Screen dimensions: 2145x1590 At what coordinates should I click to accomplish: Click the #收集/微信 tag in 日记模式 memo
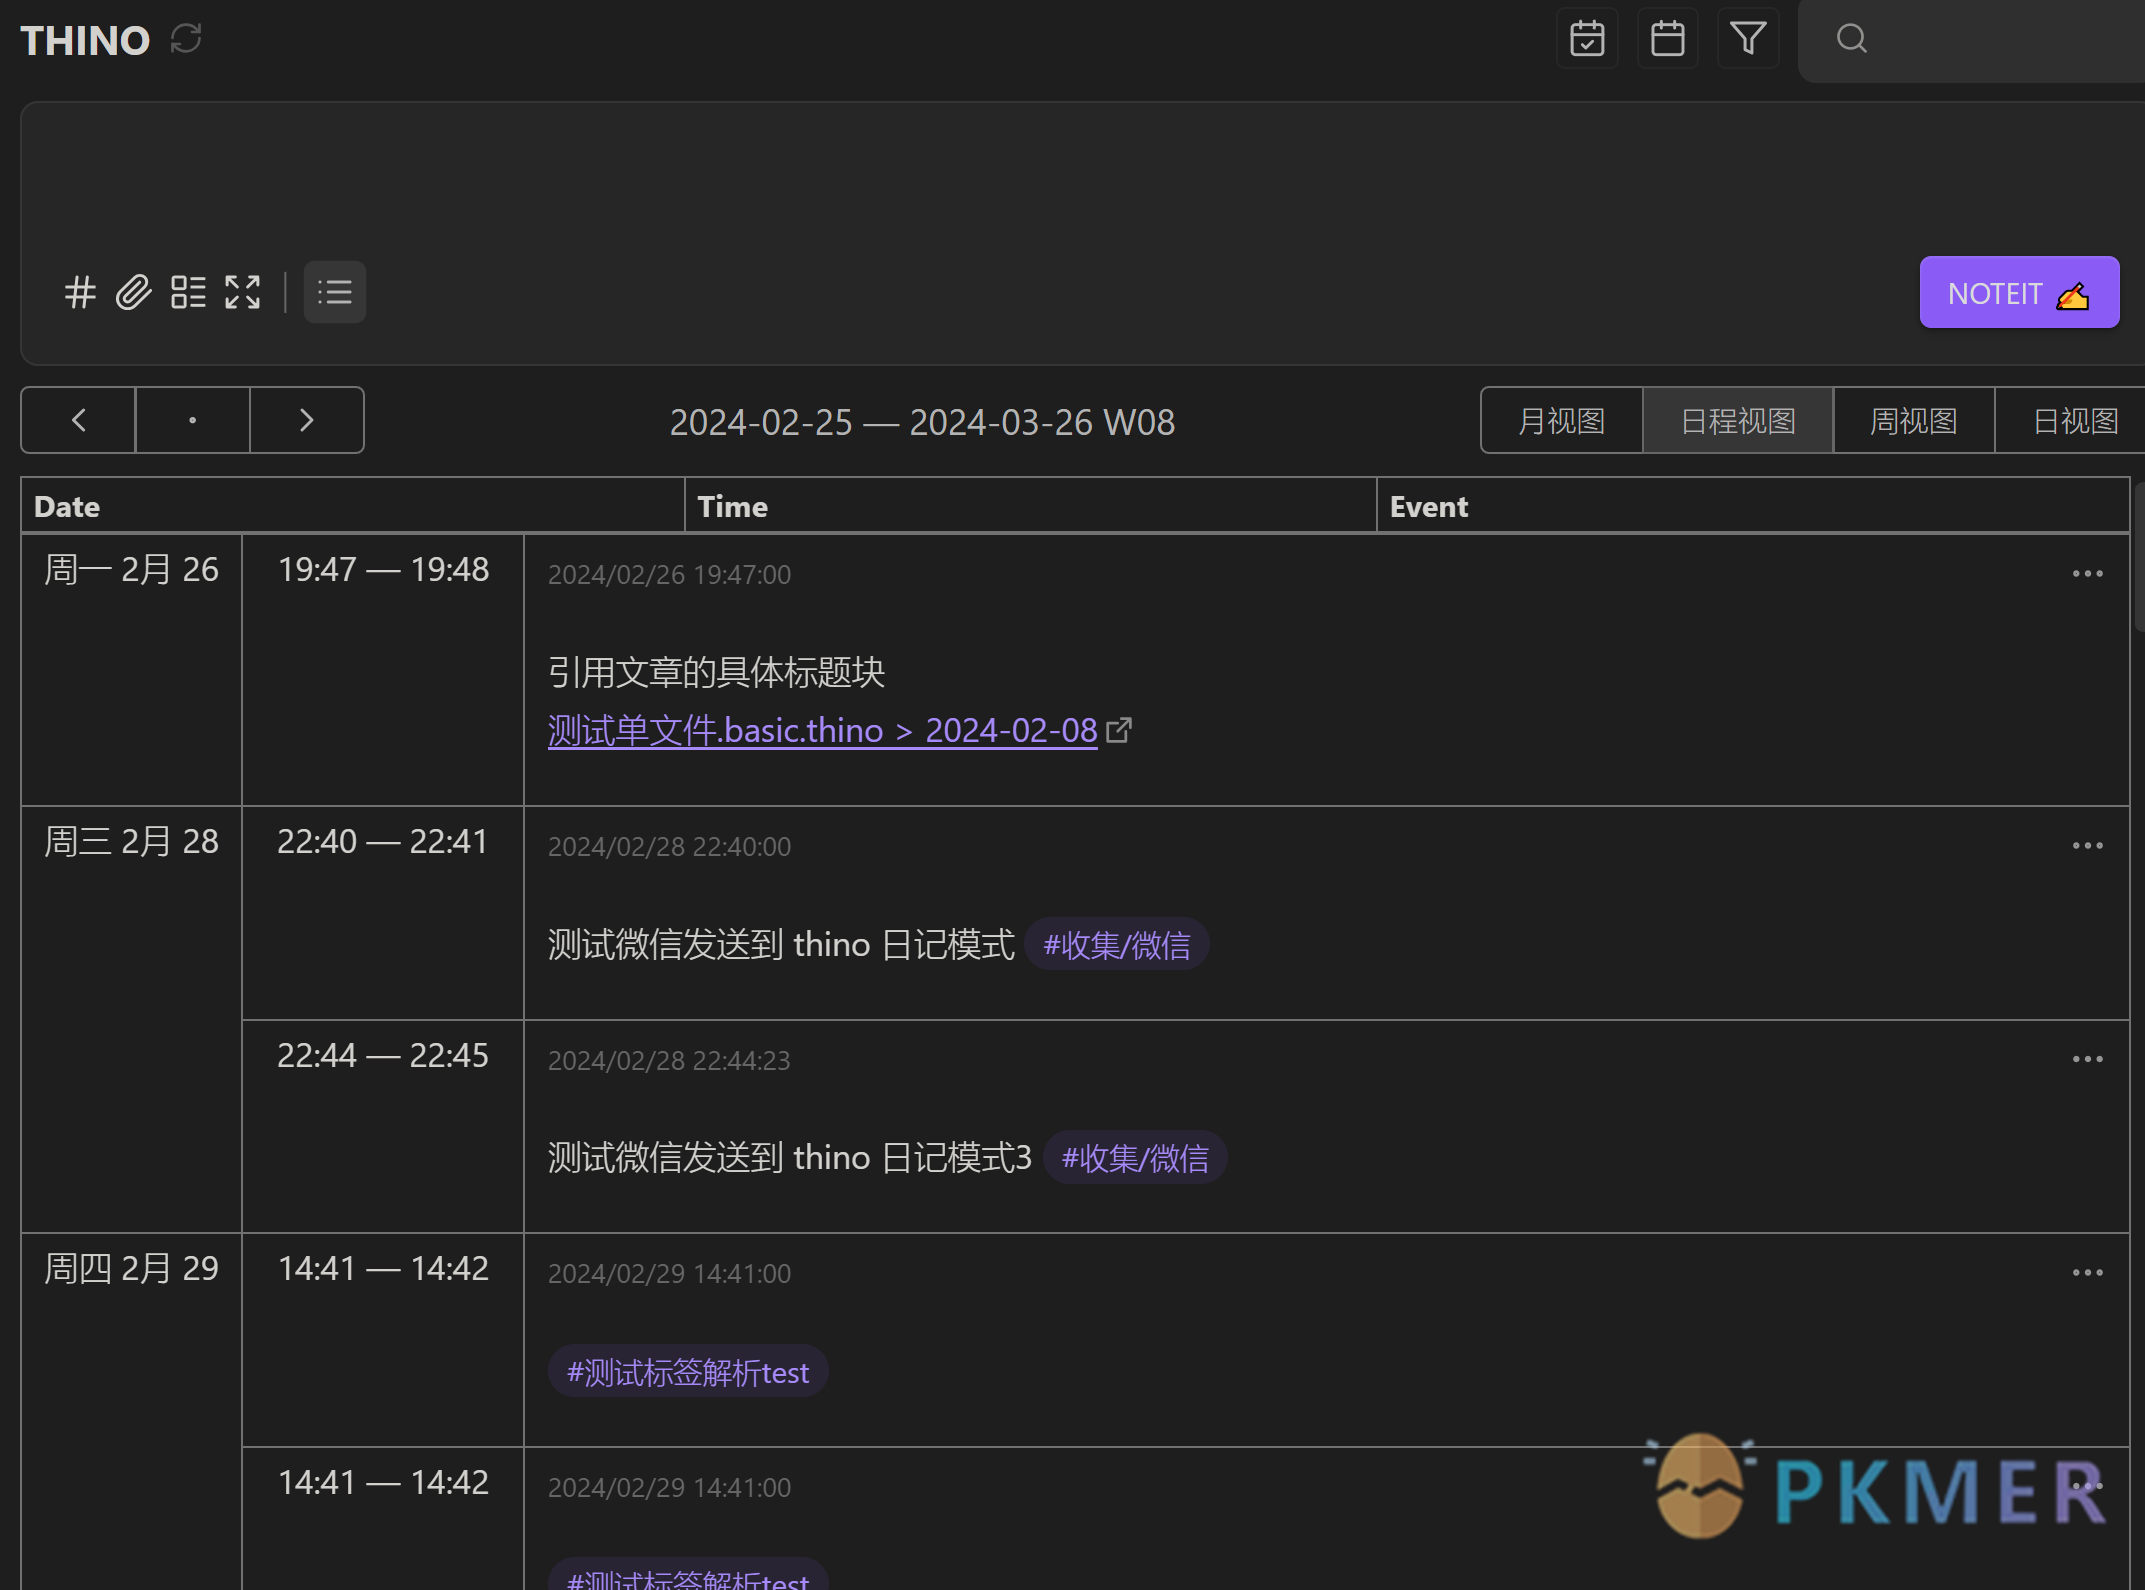pyautogui.click(x=1116, y=945)
